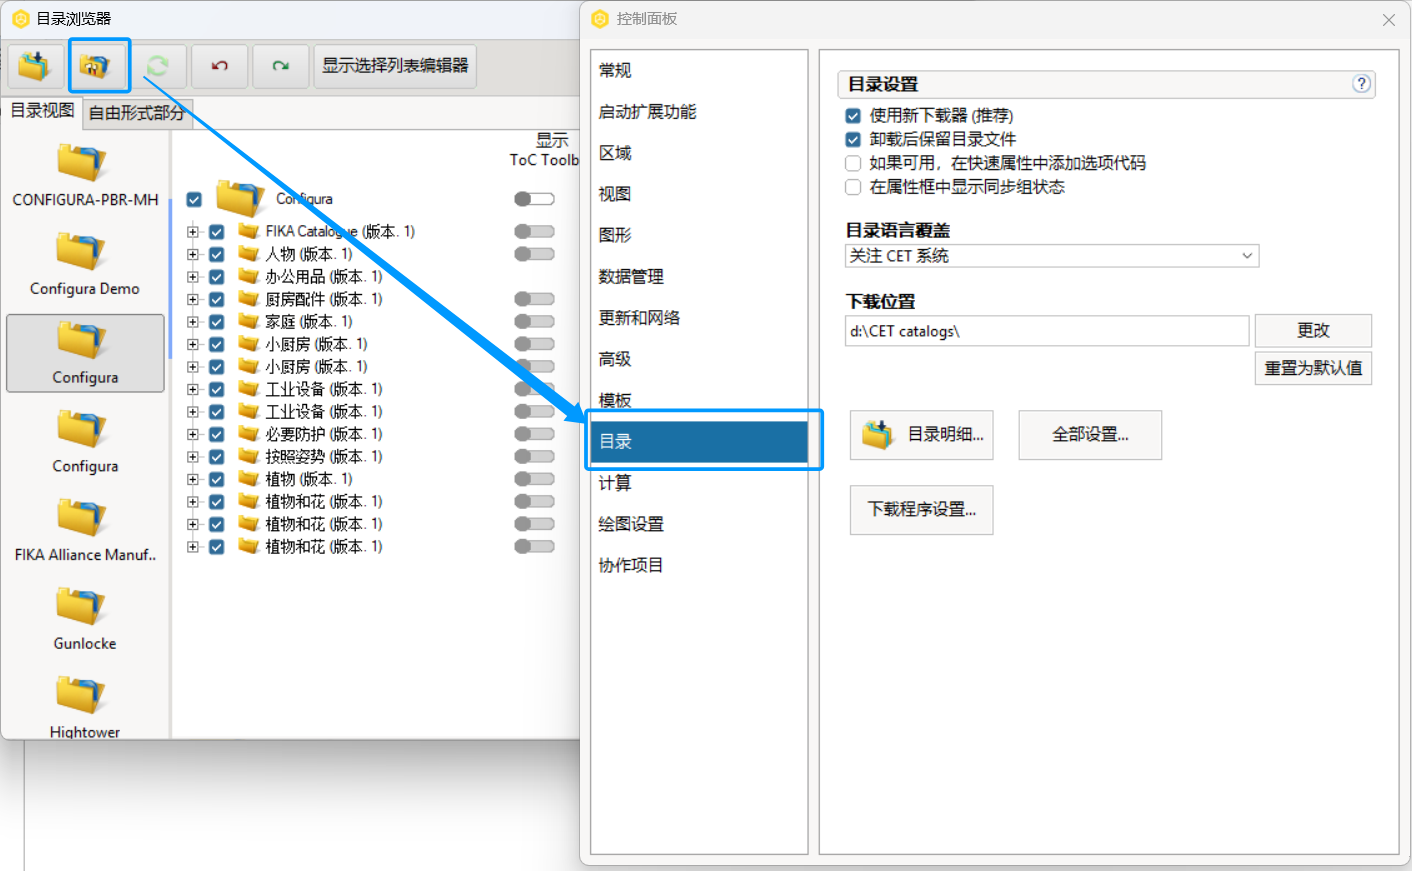Click the red undo arrow icon
1412x871 pixels.
219,66
